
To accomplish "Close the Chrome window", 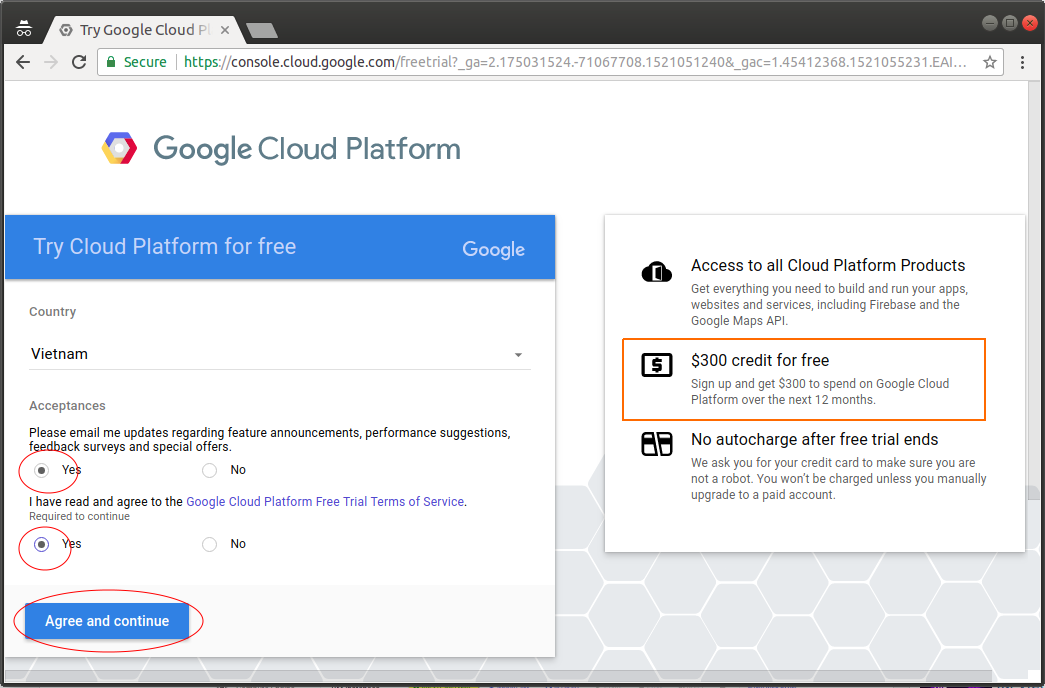I will tap(1030, 23).
